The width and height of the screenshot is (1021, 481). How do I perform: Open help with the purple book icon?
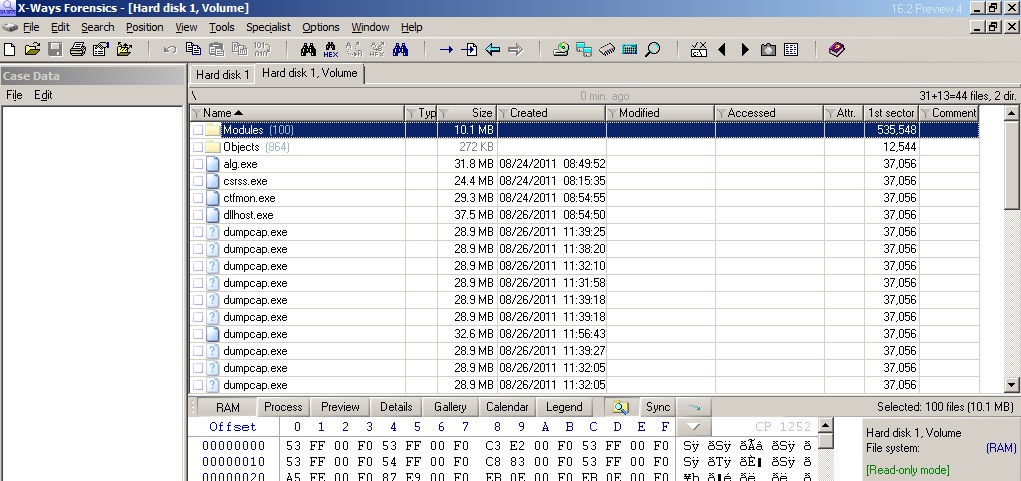point(837,49)
